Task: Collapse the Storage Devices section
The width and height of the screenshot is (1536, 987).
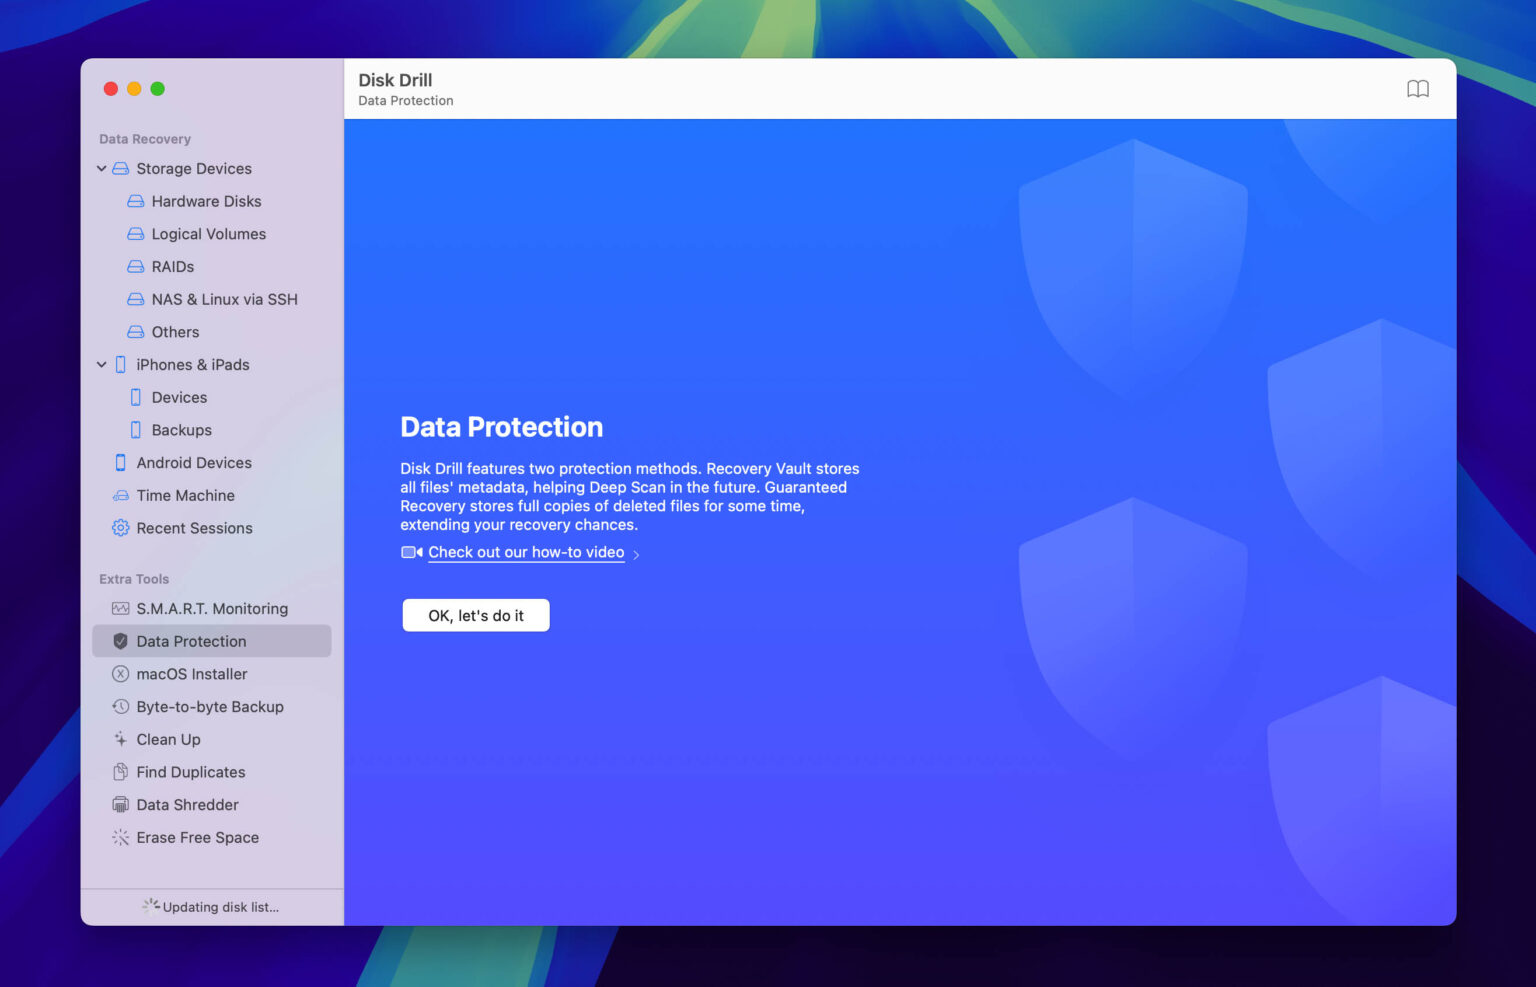Action: coord(101,168)
